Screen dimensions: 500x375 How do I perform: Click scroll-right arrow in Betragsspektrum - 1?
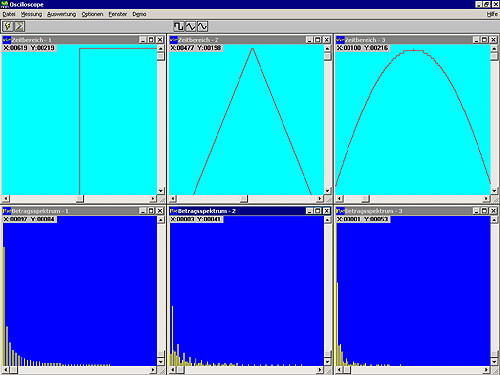point(153,370)
